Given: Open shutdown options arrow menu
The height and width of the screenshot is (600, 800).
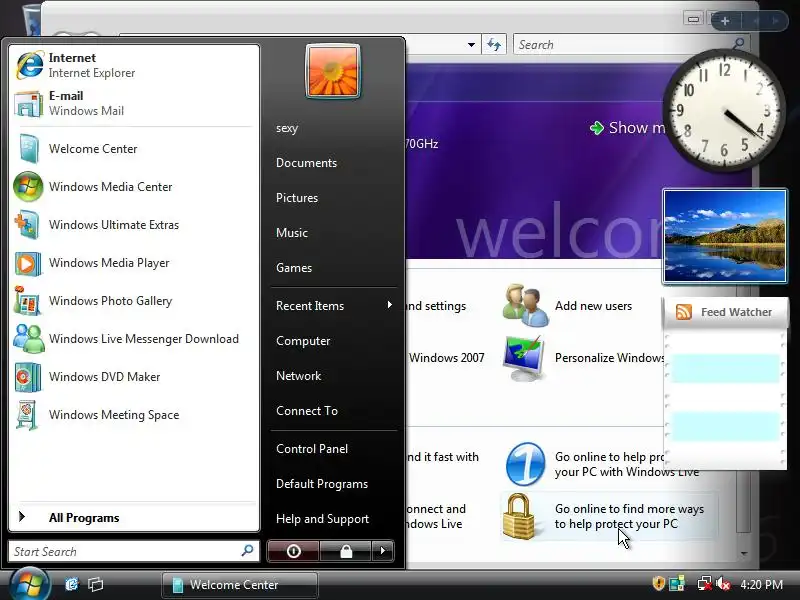Looking at the screenshot, I should pos(383,551).
